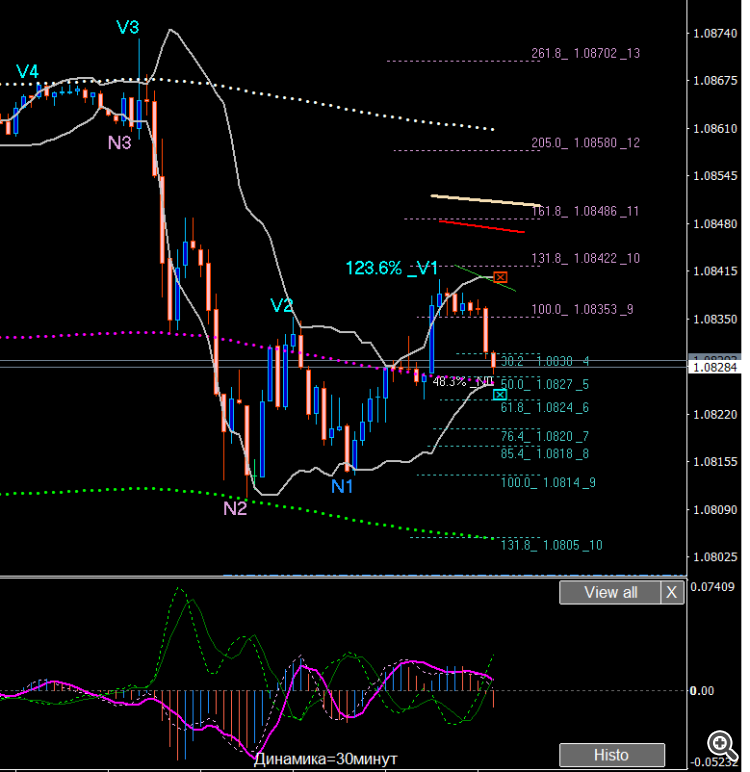Screen dimensions: 750x772
Task: Click the cyan crossed box marker
Action: coord(500,394)
